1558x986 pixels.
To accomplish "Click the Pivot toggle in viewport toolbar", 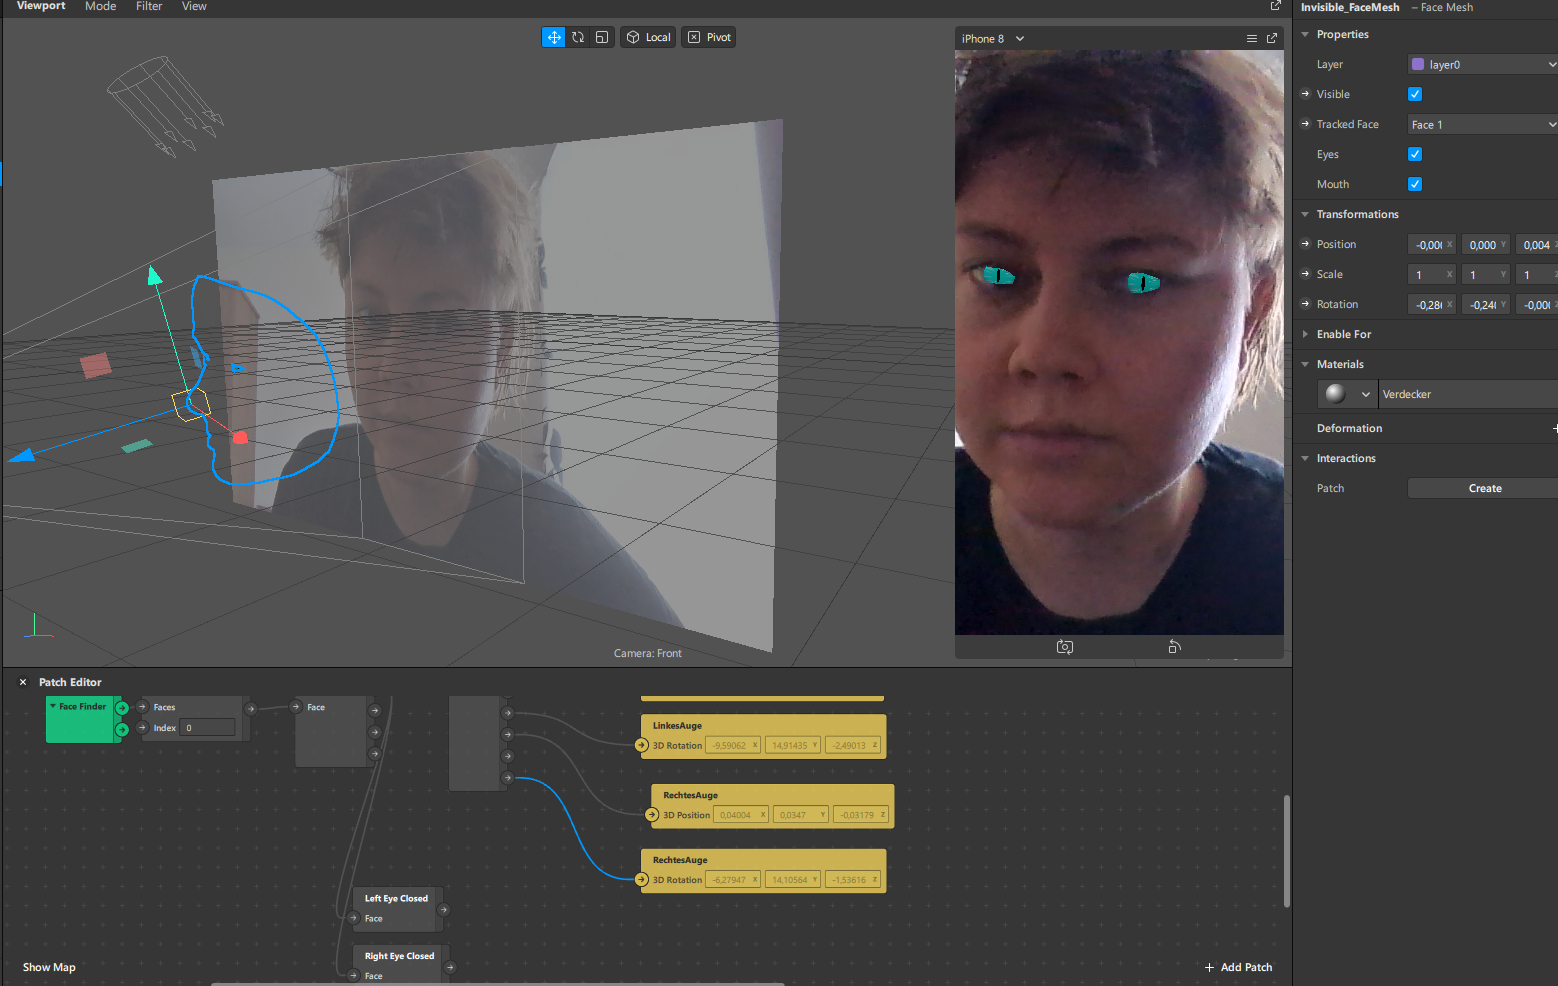I will (709, 37).
